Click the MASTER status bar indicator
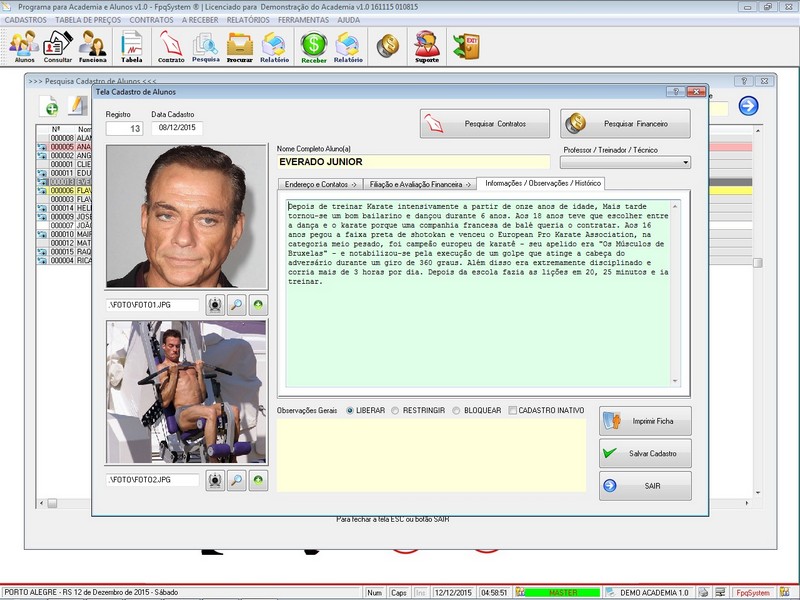This screenshot has height=600, width=800. [562, 592]
